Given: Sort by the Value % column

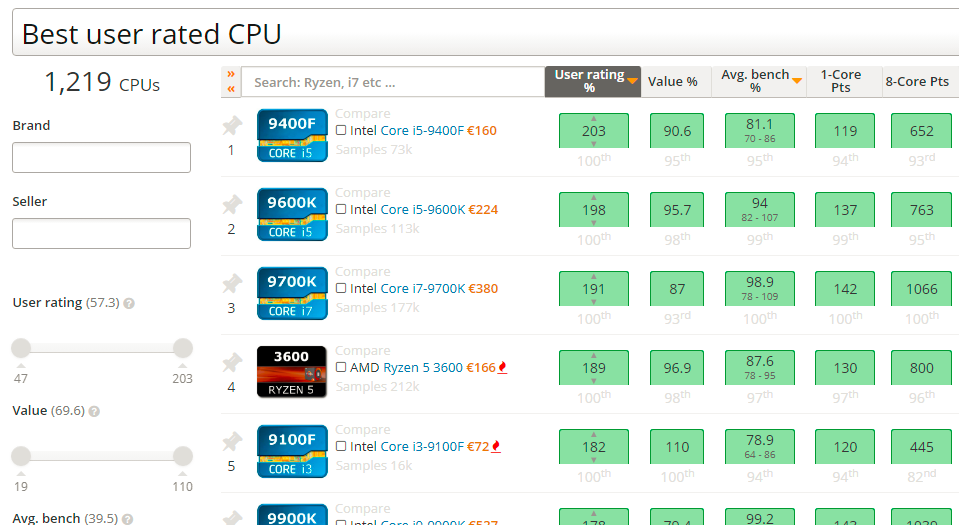Looking at the screenshot, I should (x=676, y=81).
